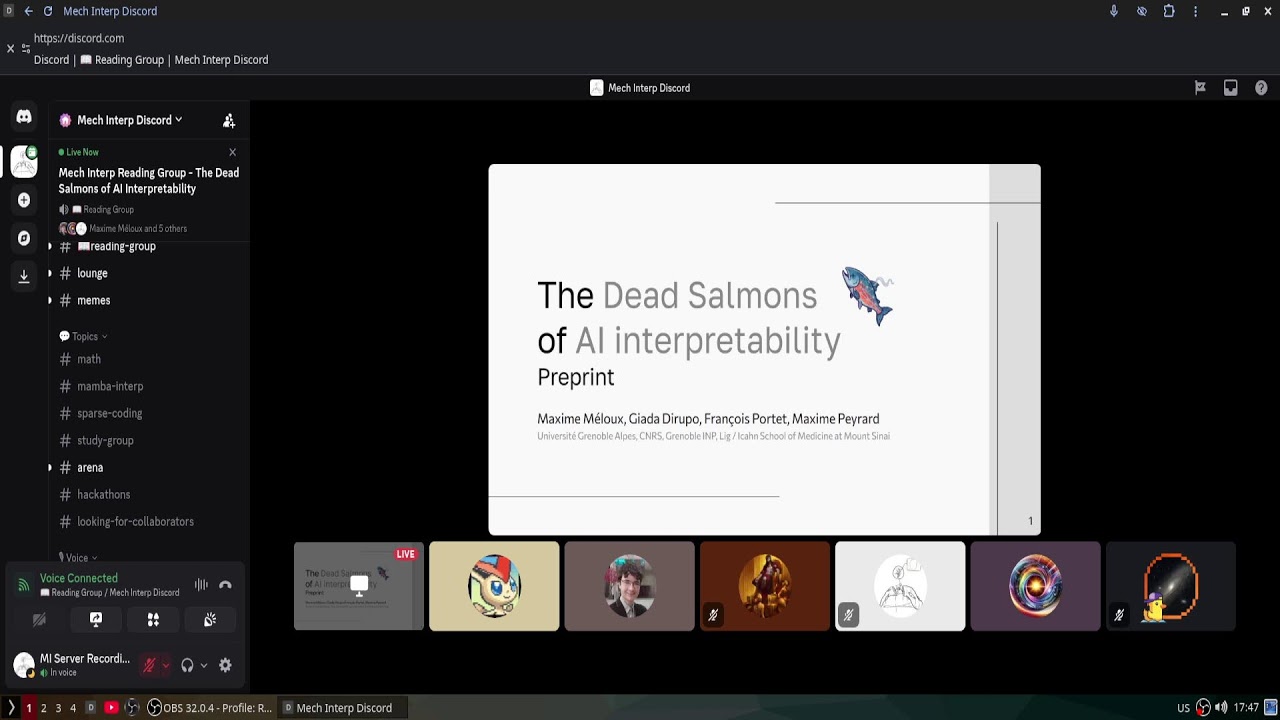Open the Download Apps arrow icon
The image size is (1280, 720).
[24, 276]
